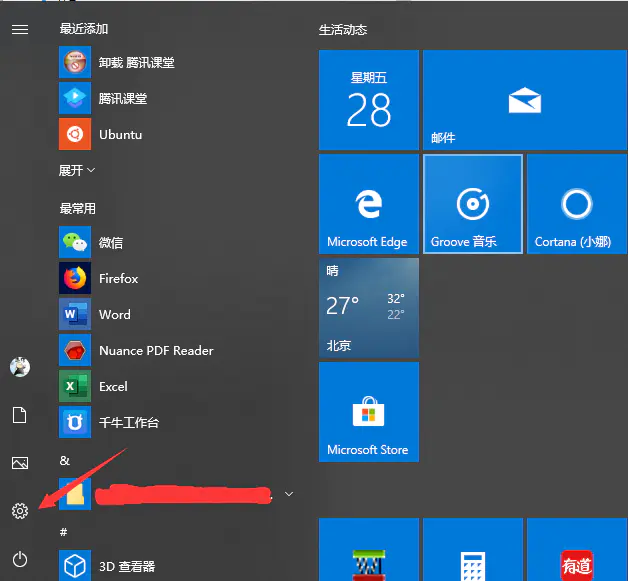Open the green spring tile at bottom row

369,549
